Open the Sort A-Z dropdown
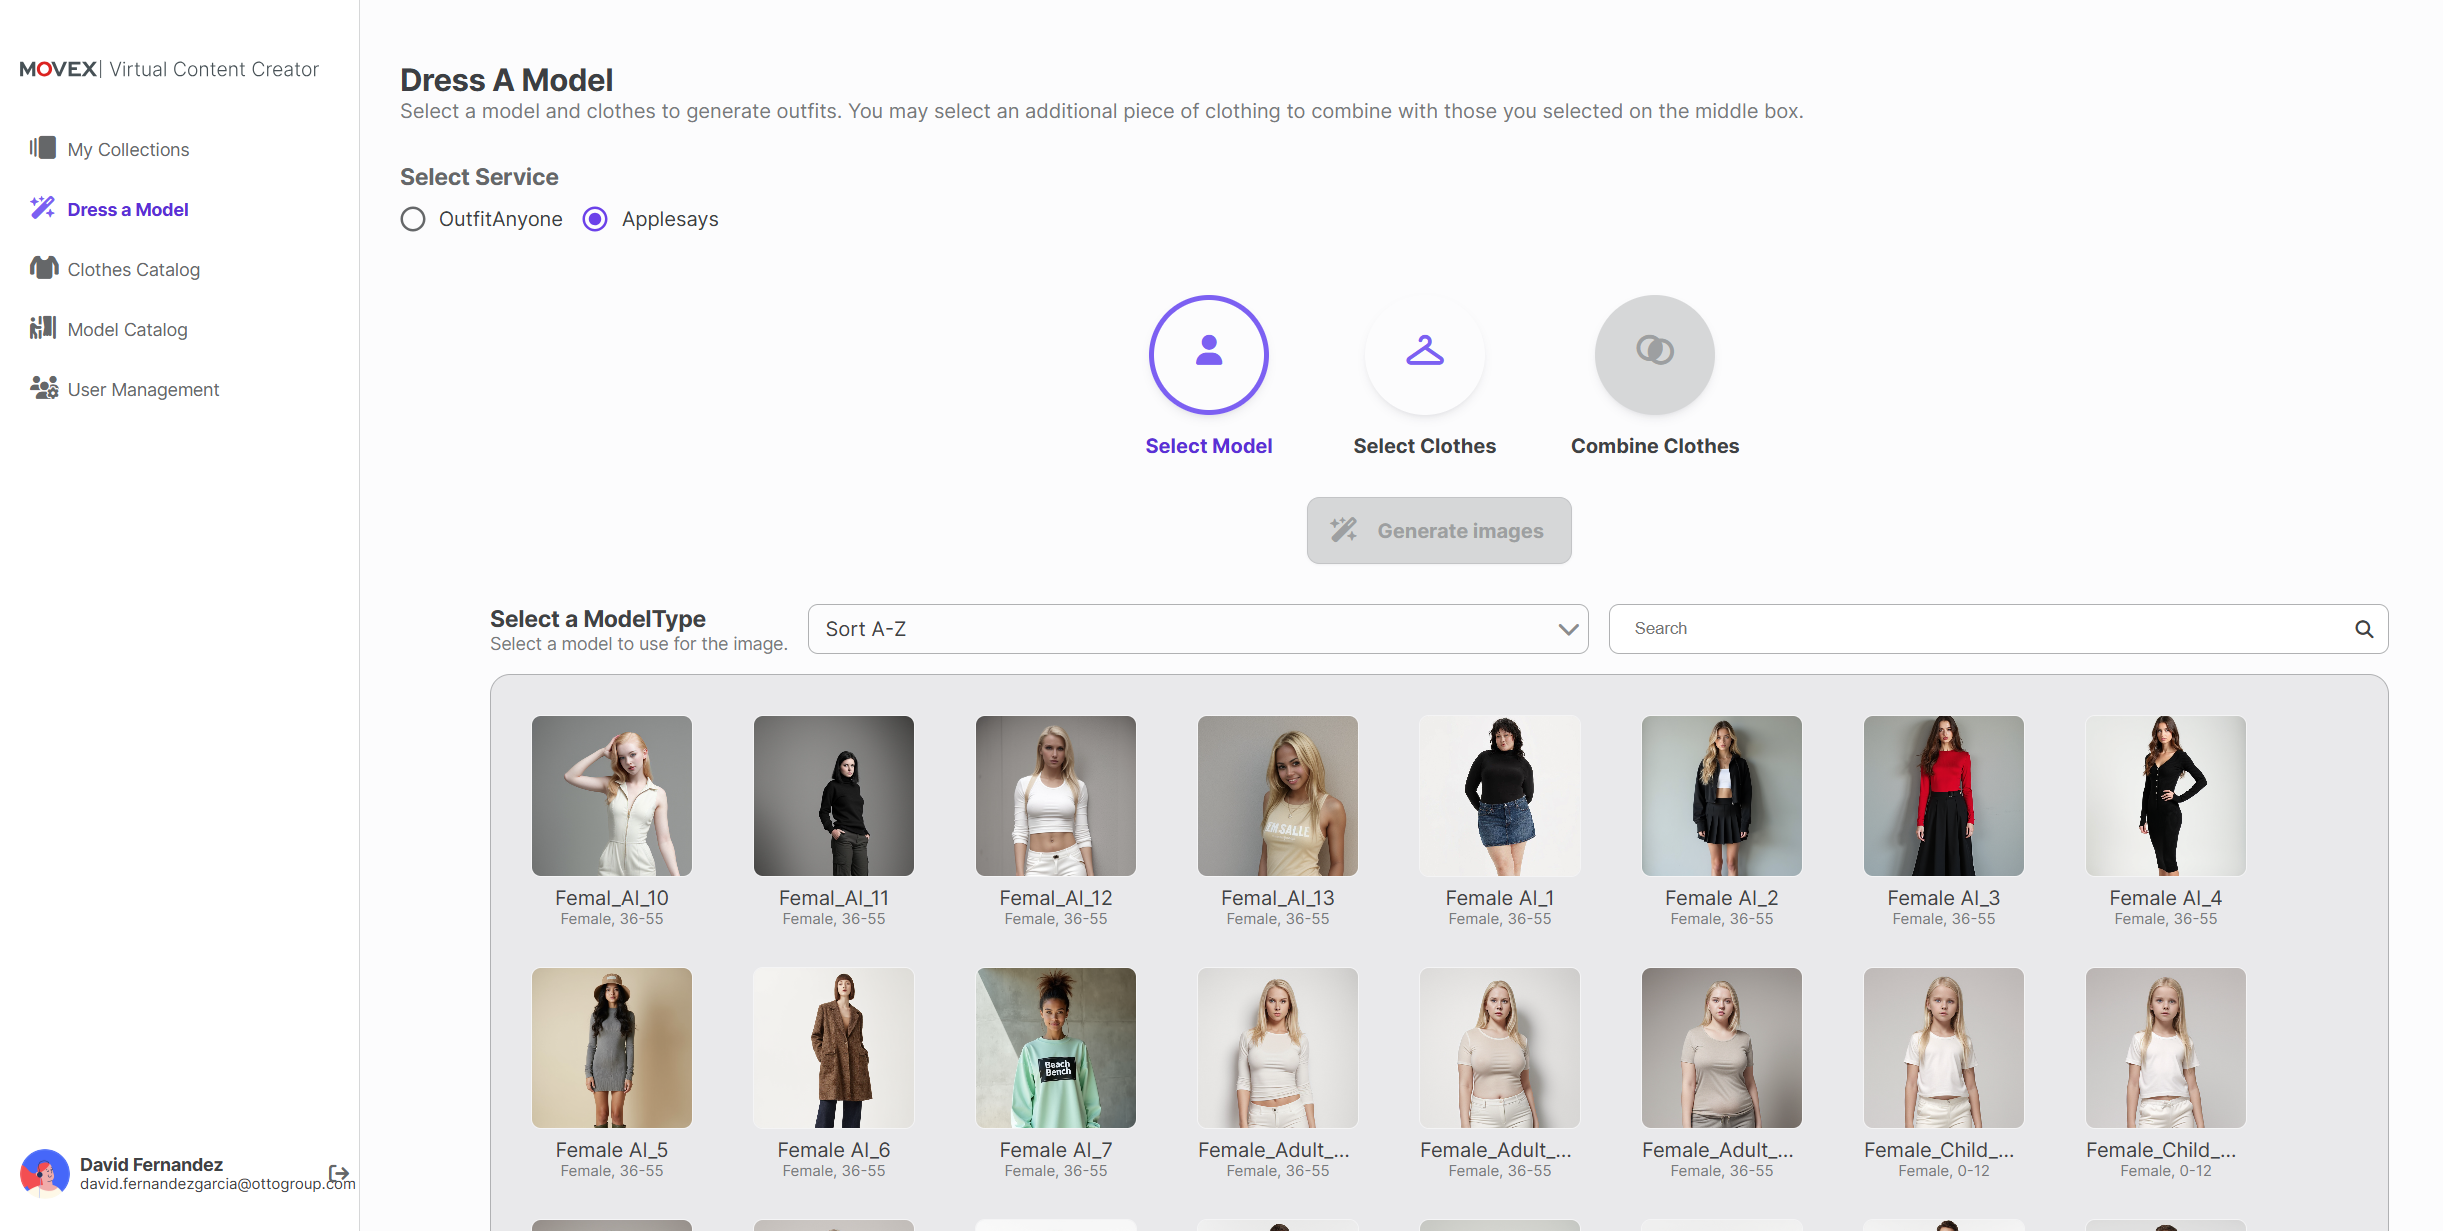The image size is (2443, 1231). point(1198,629)
